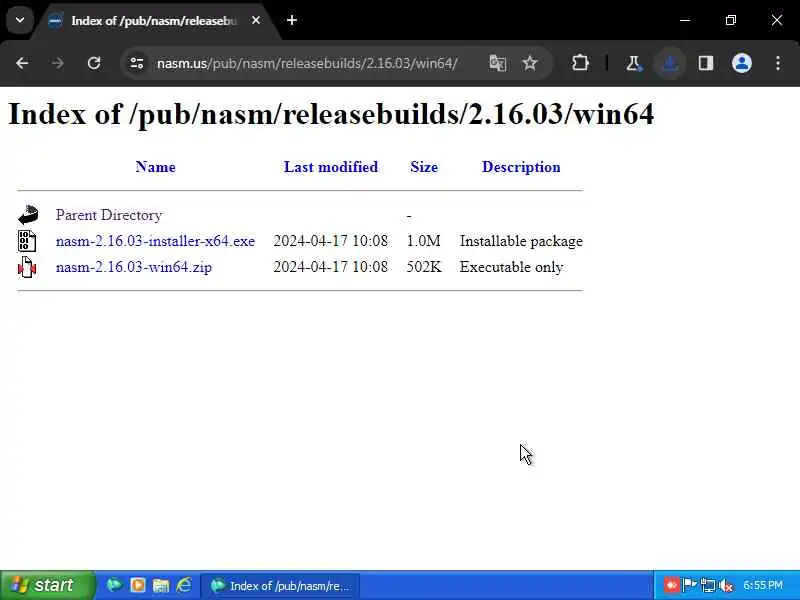
Task: Click the translate page icon
Action: point(497,63)
